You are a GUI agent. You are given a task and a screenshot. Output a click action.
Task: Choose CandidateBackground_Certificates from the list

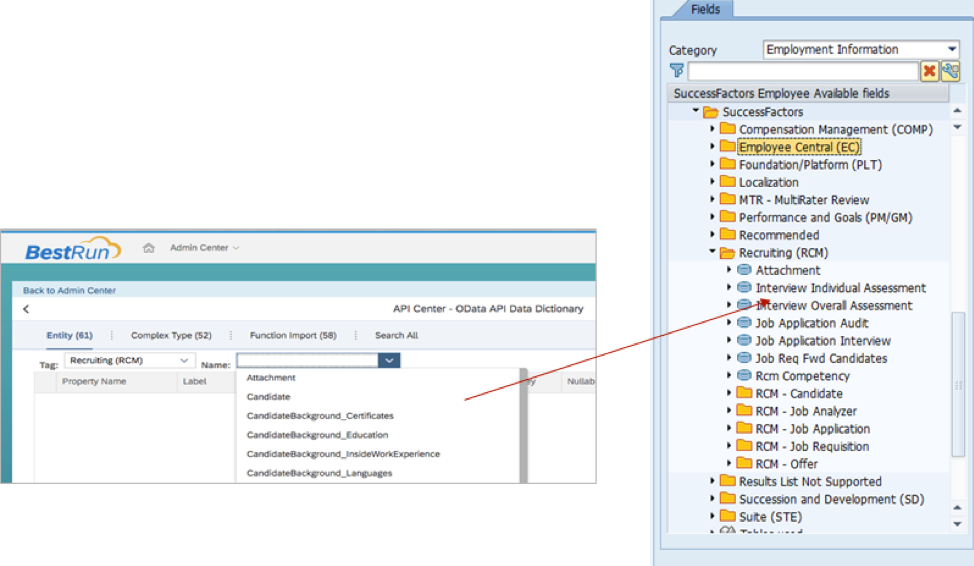coord(320,416)
